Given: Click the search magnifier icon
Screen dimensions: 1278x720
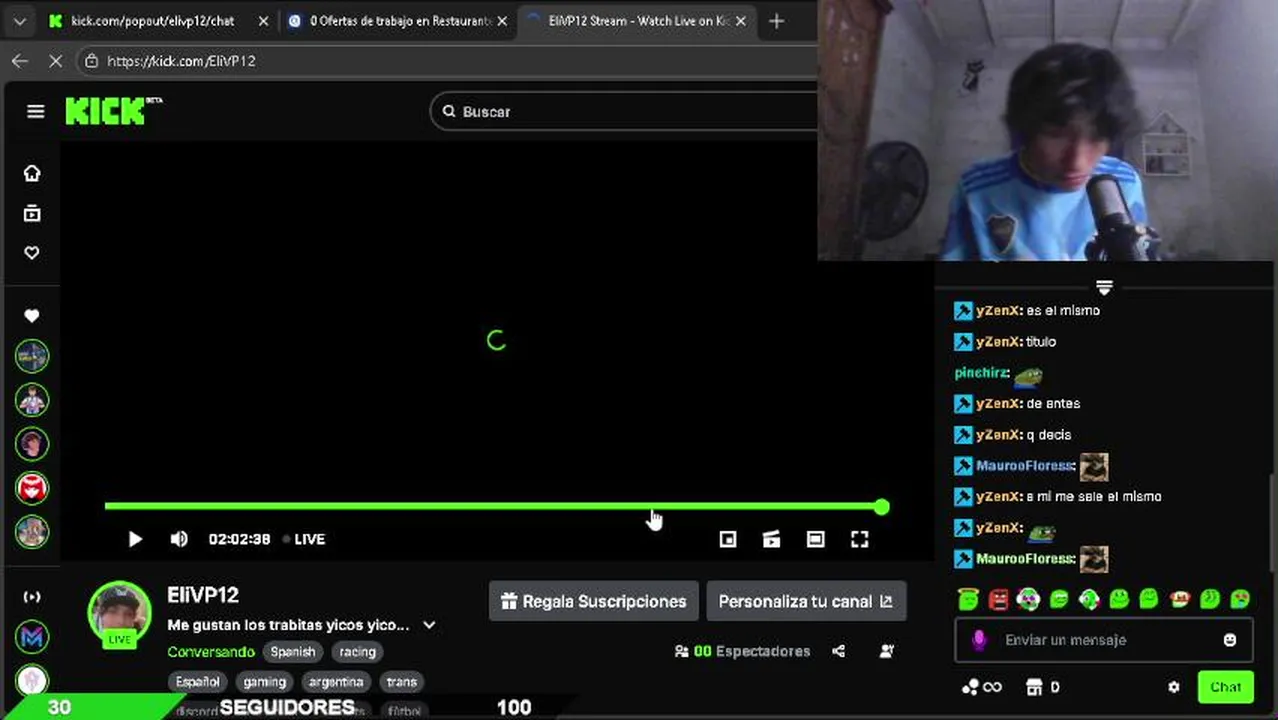Looking at the screenshot, I should click(x=449, y=111).
